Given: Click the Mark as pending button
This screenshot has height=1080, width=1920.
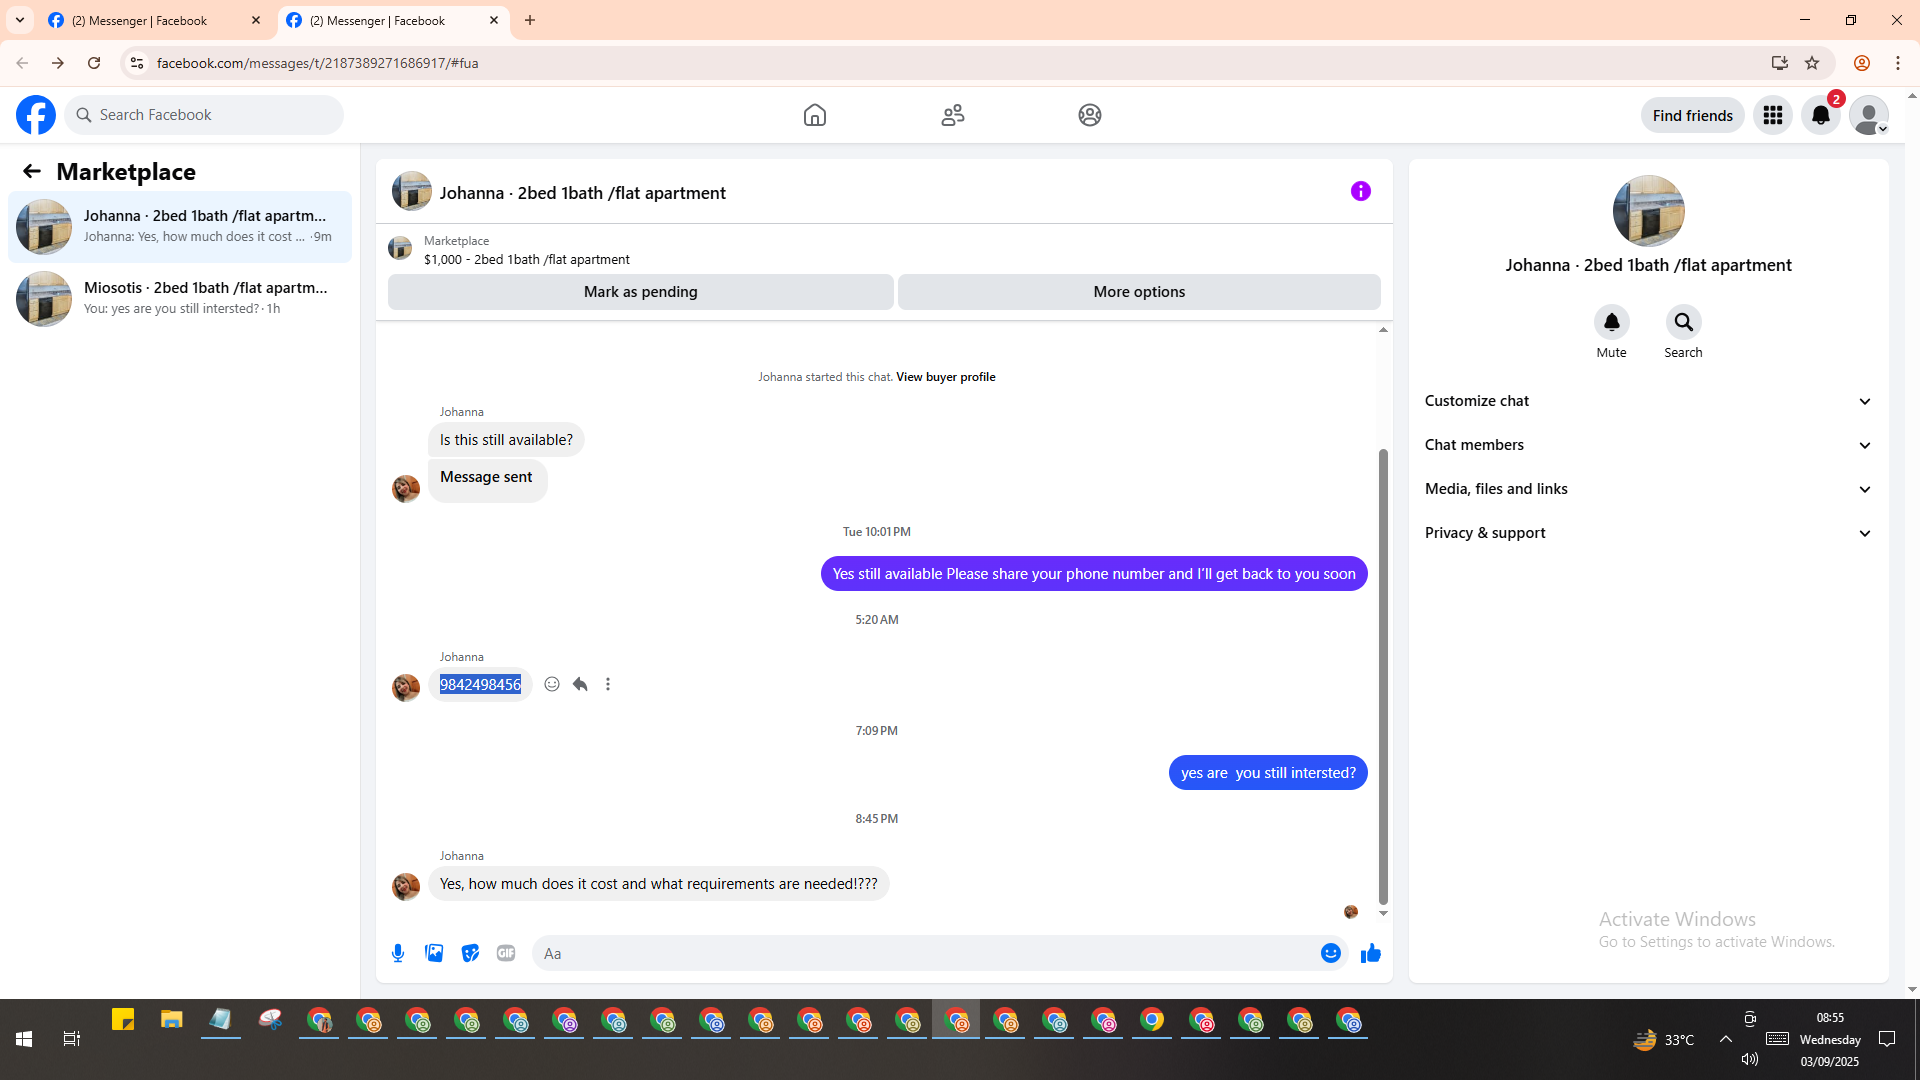Looking at the screenshot, I should click(641, 292).
